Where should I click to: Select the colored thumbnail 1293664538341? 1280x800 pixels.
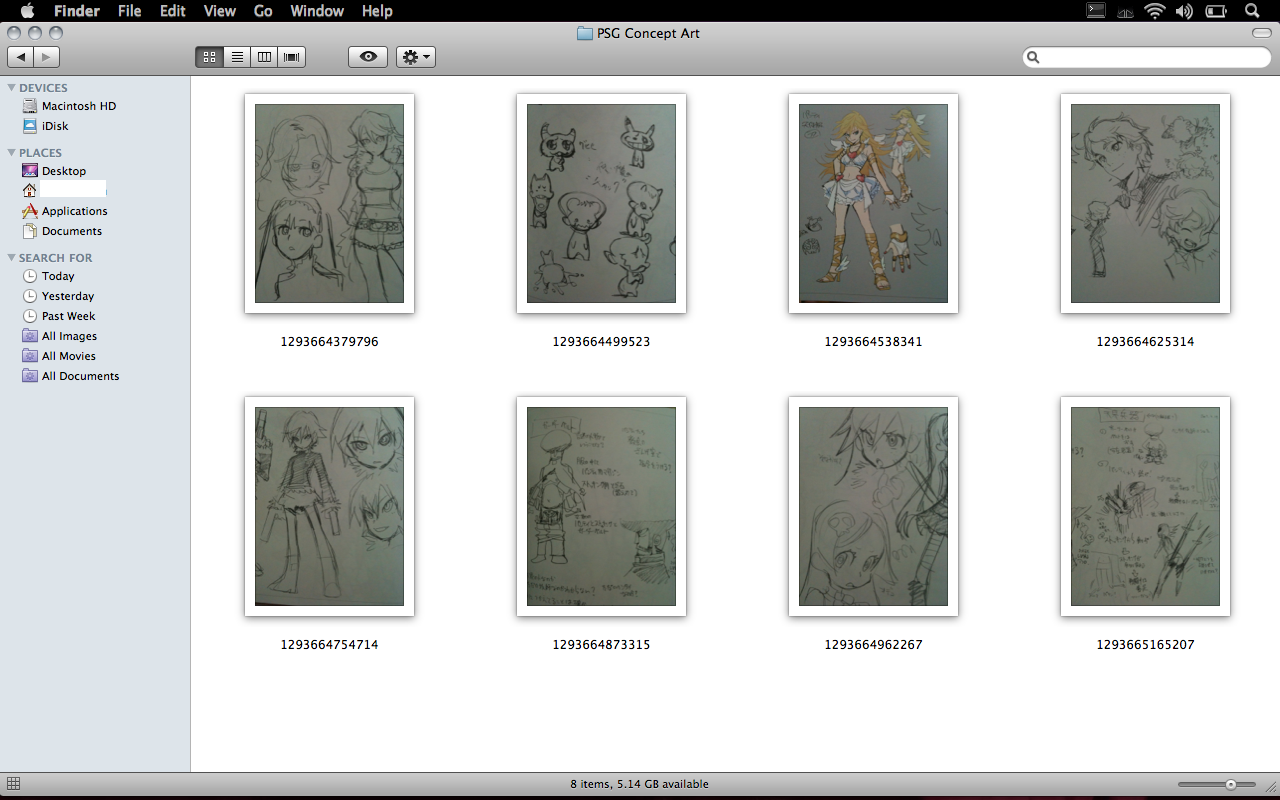[x=873, y=203]
